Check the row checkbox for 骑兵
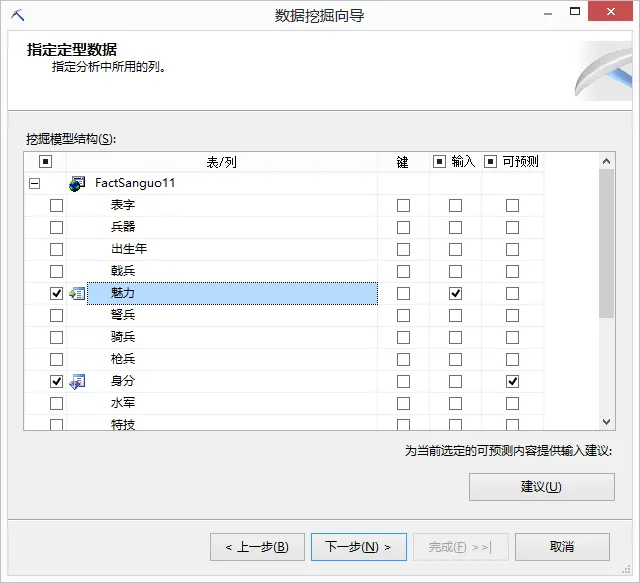 (56, 338)
